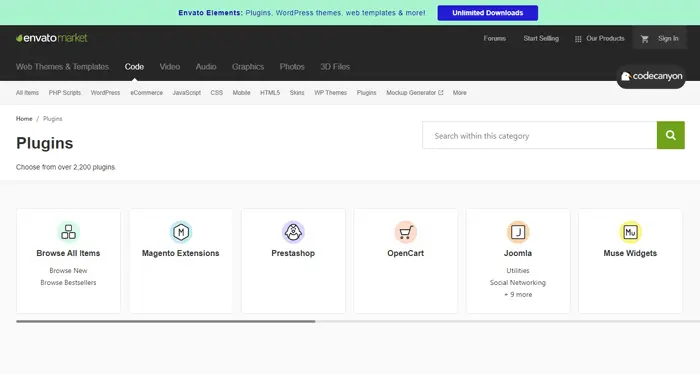Expand the Our Products menu
Screen dimensions: 700x374
pyautogui.click(x=605, y=38)
